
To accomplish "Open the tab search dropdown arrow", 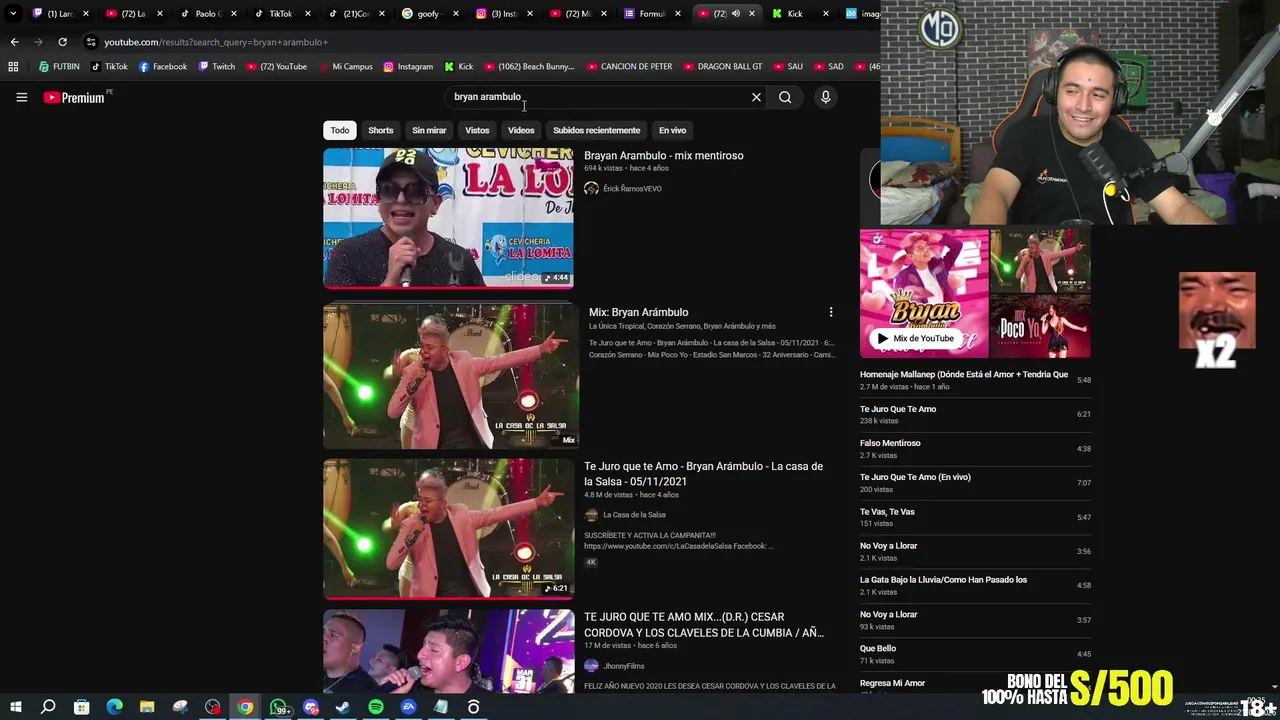I will [13, 14].
